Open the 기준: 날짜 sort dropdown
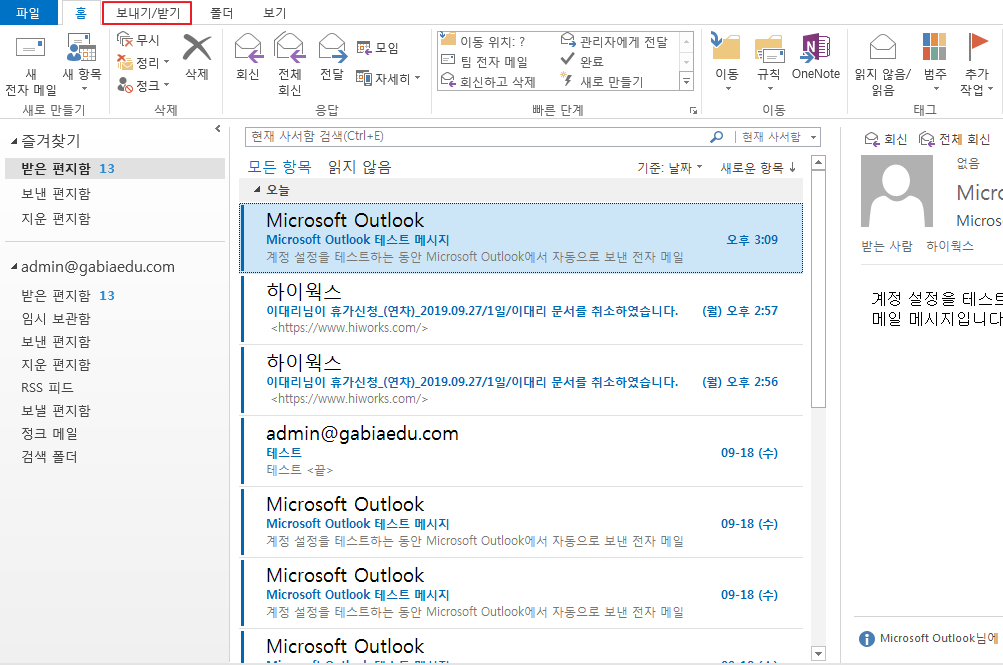1003x665 pixels. [x=670, y=168]
